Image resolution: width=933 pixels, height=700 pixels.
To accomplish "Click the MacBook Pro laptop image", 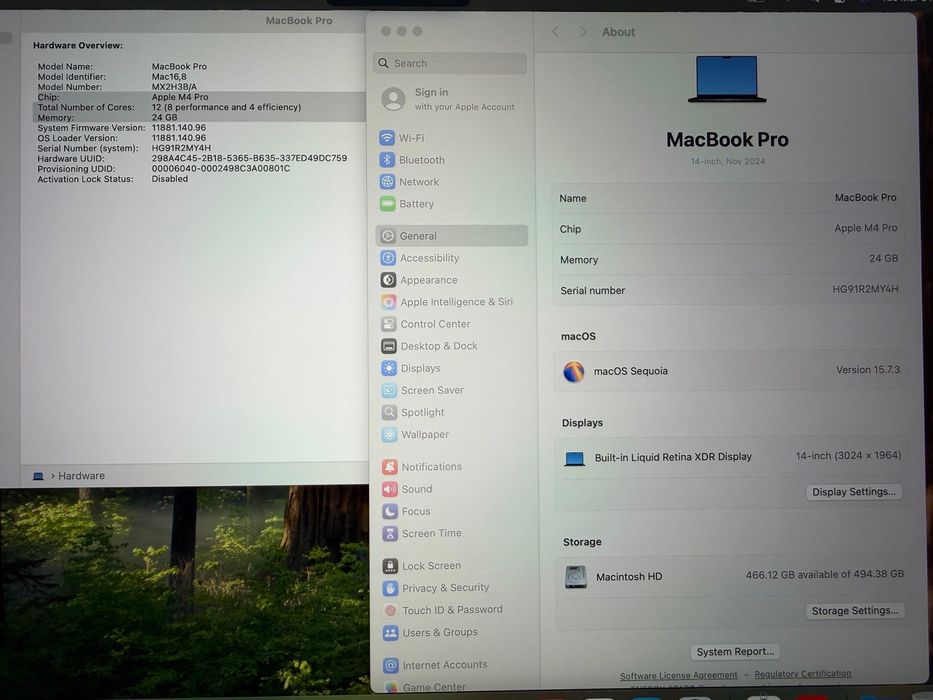I will pyautogui.click(x=727, y=79).
